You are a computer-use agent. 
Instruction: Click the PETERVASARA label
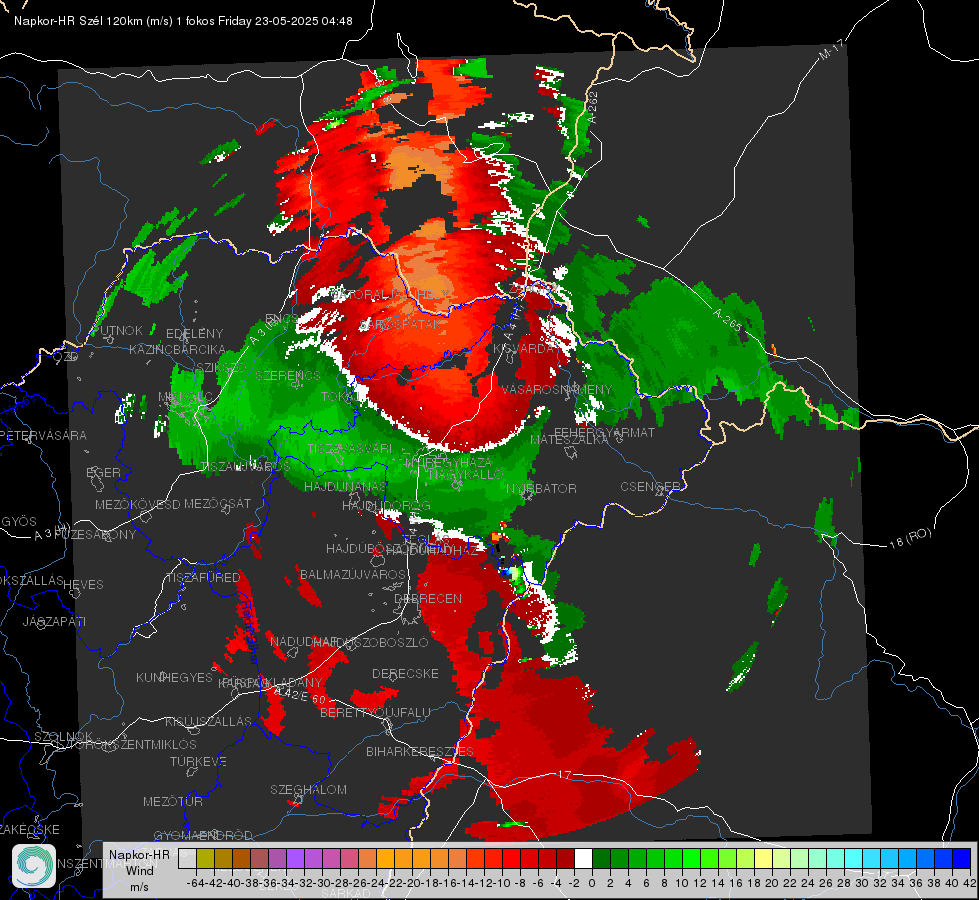(x=43, y=435)
